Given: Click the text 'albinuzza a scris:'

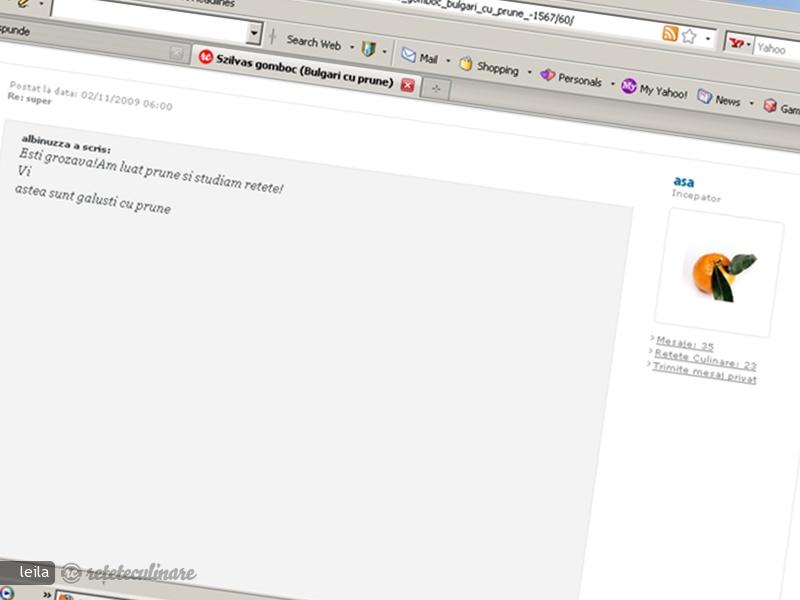Looking at the screenshot, I should point(66,144).
